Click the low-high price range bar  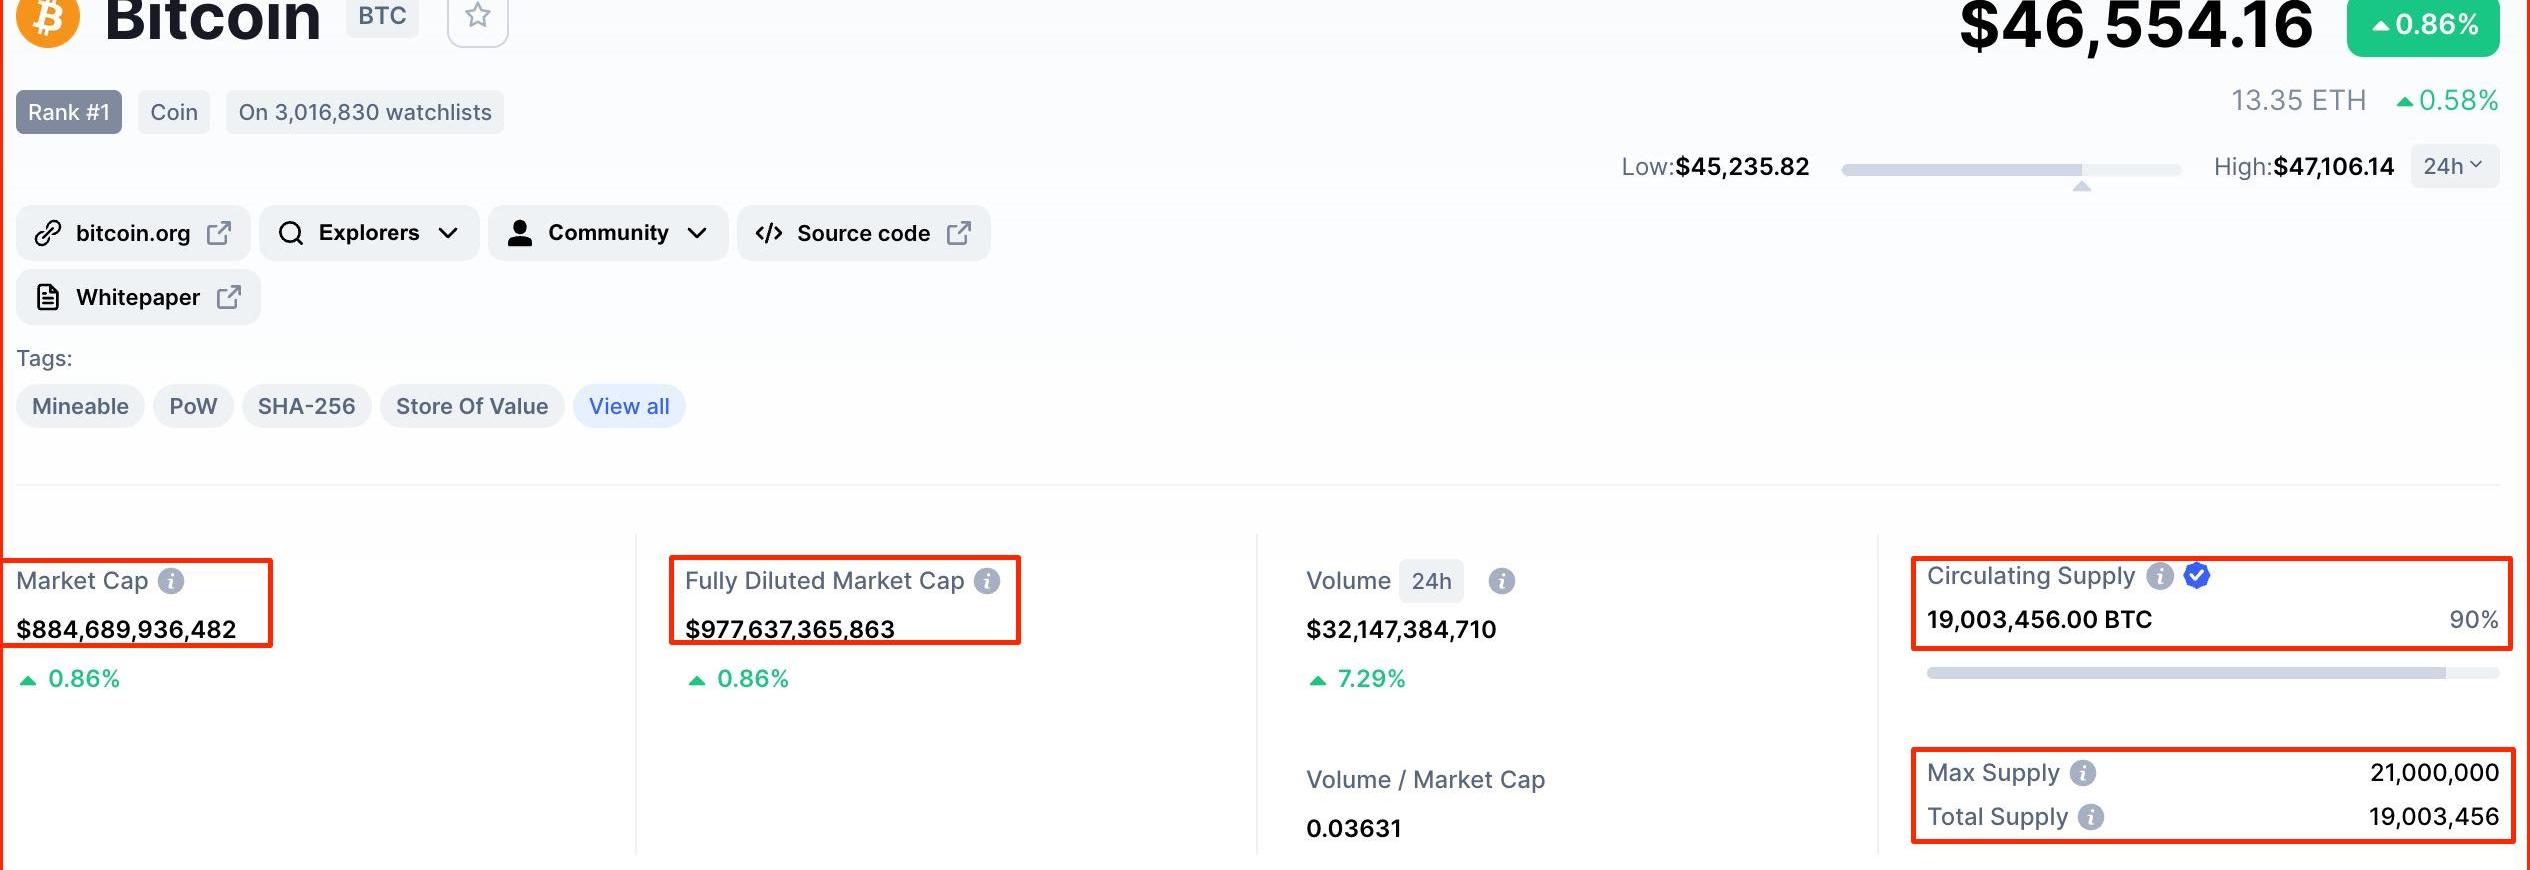tap(2010, 170)
